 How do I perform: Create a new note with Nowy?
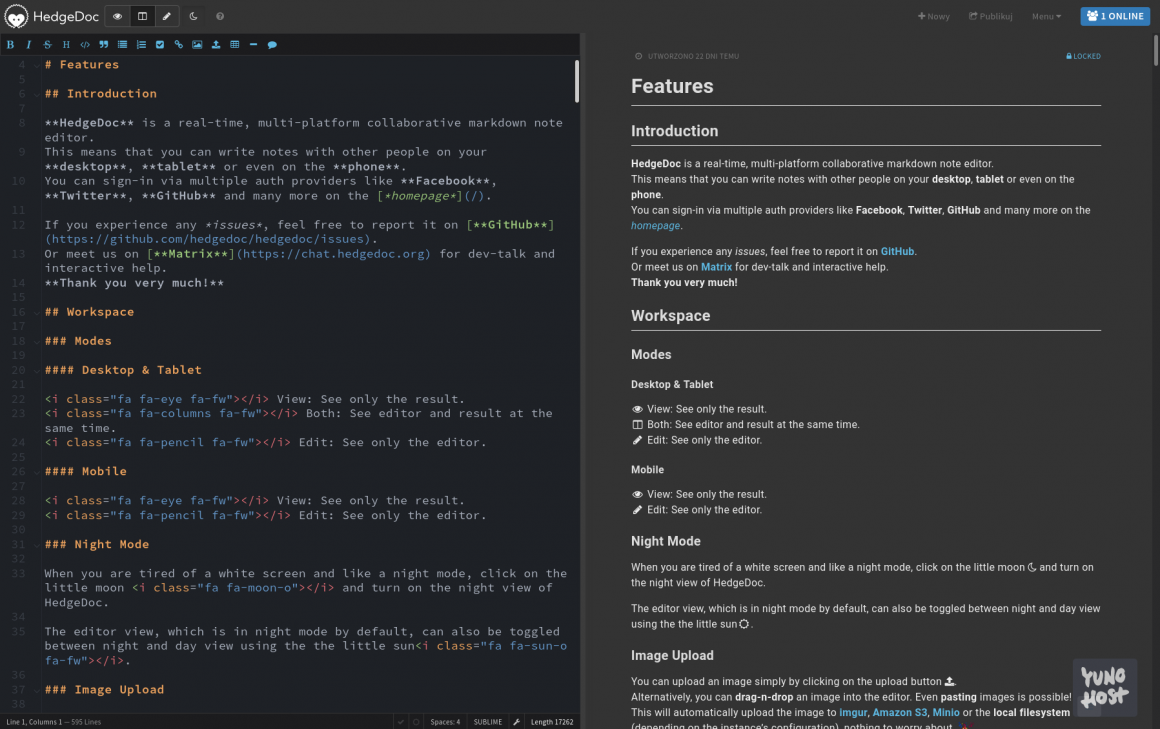coord(934,16)
